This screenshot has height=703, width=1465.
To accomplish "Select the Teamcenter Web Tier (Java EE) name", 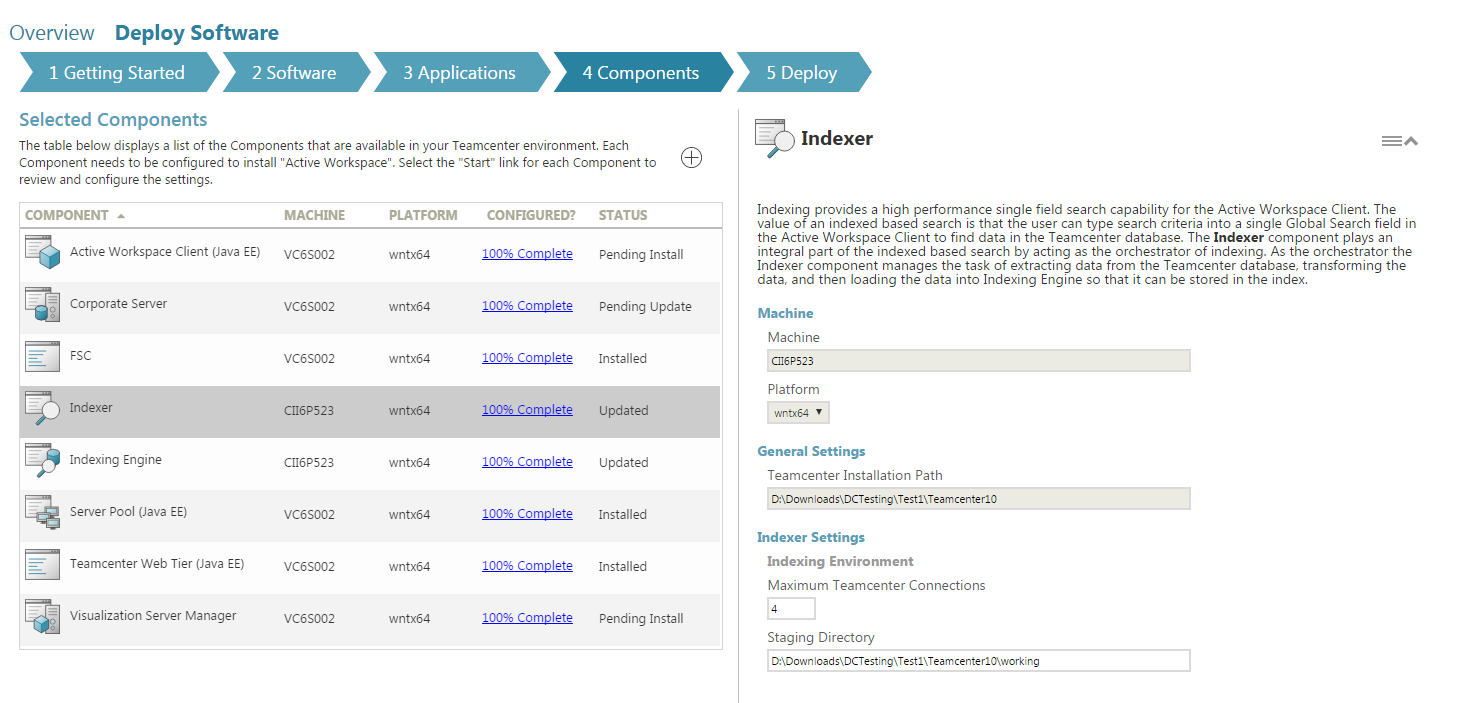I will pos(157,564).
